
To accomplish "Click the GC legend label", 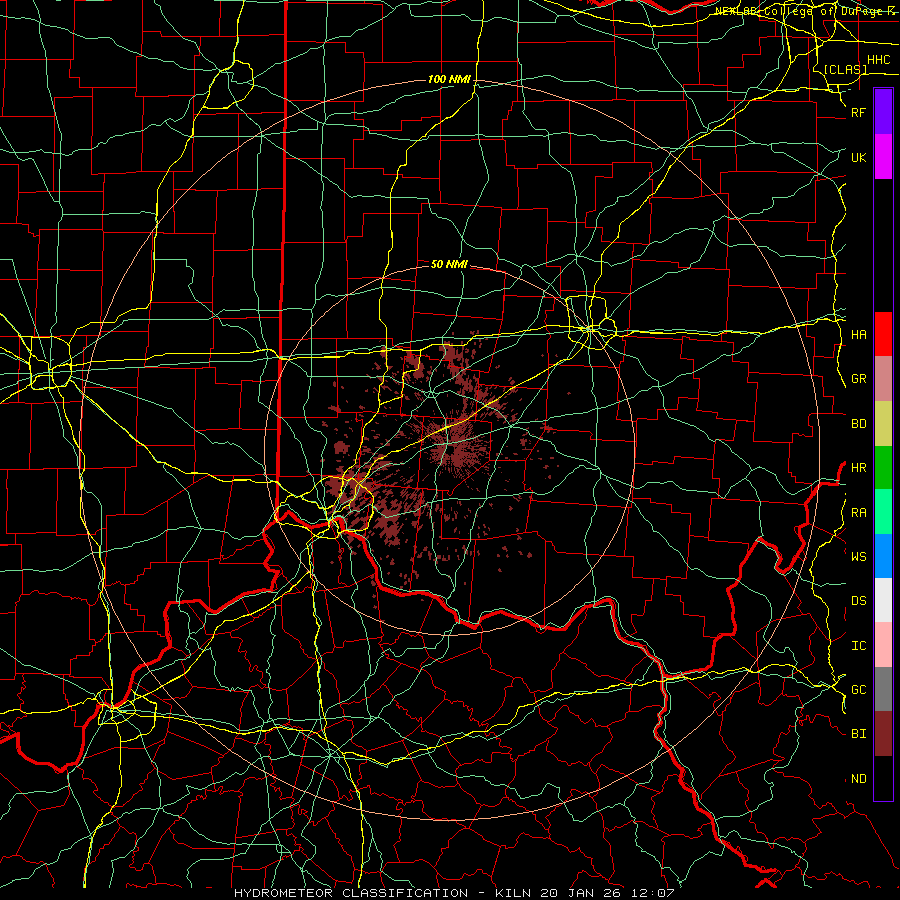I will [x=858, y=690].
